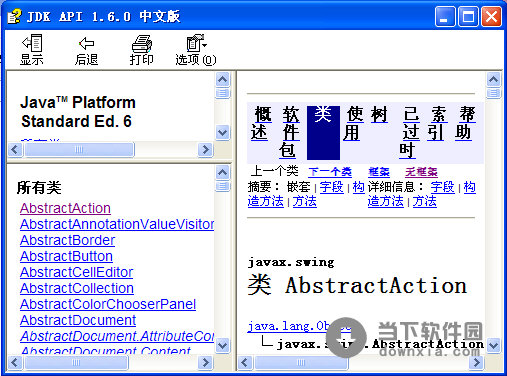Open the 选项 (Options) toolbar menu

click(196, 49)
